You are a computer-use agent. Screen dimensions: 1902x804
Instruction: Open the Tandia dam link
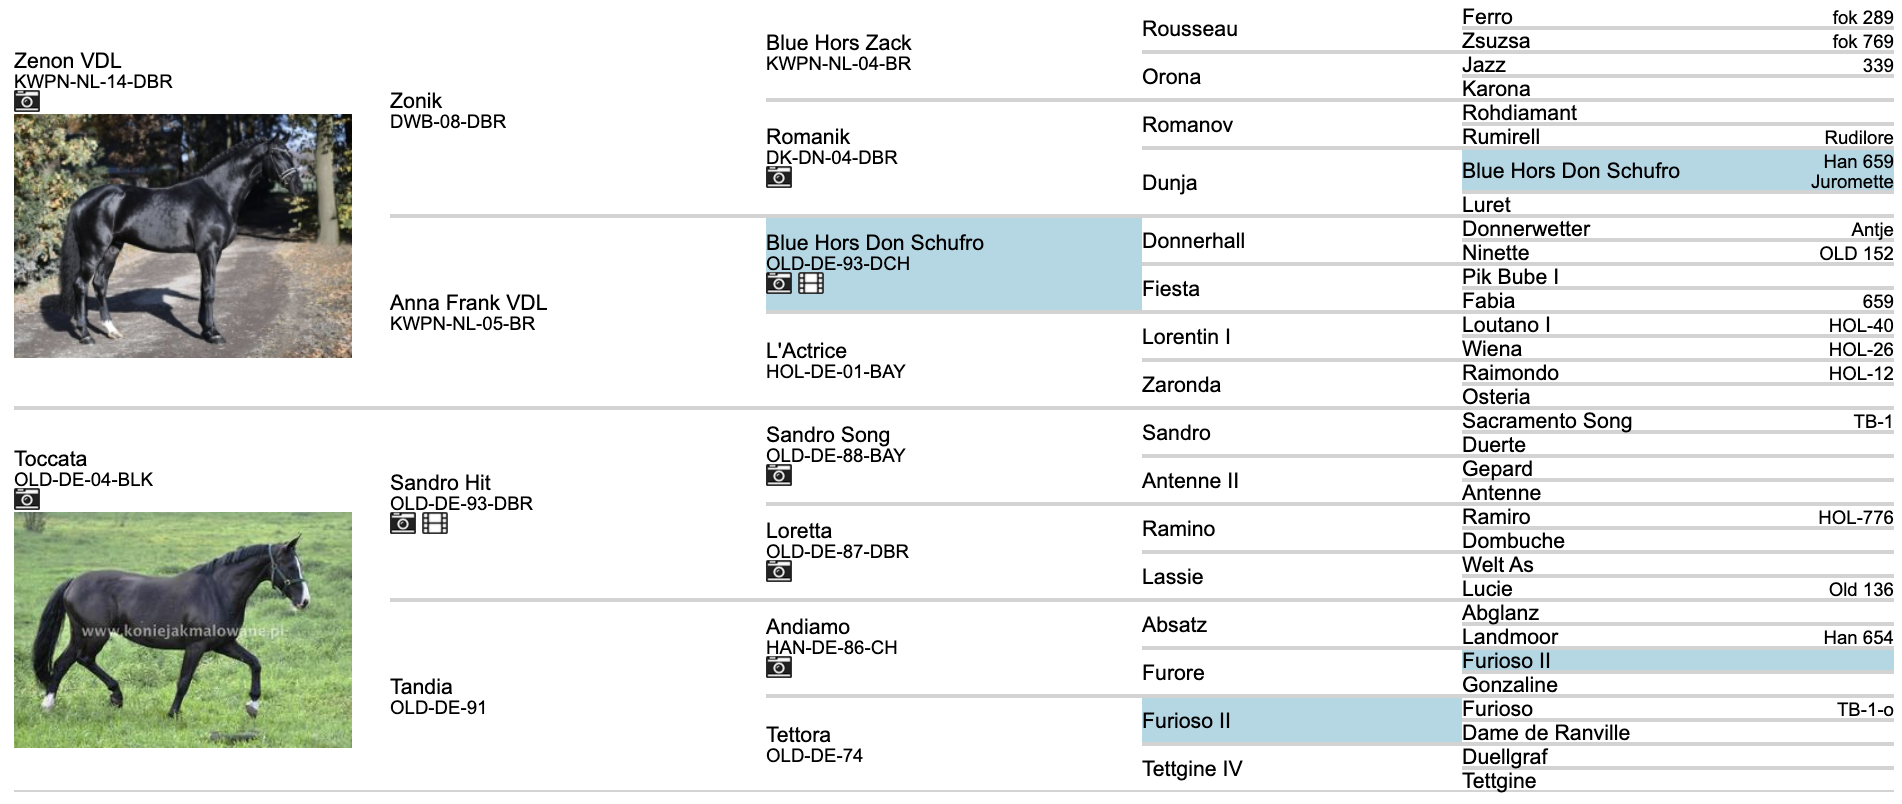(421, 687)
